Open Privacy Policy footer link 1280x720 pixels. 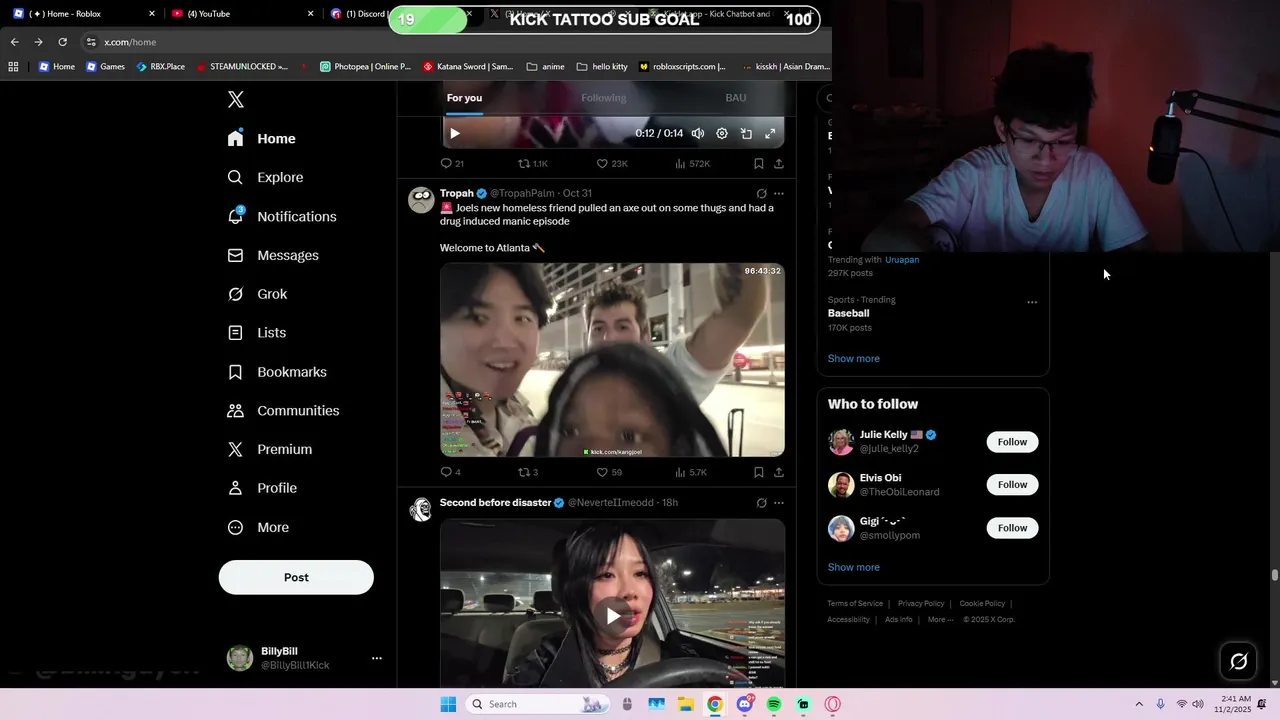(921, 604)
